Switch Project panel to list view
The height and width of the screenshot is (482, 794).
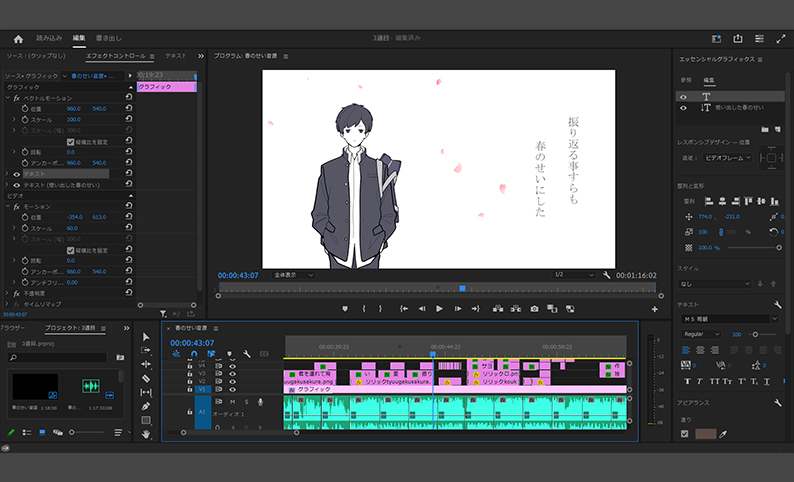tap(27, 432)
